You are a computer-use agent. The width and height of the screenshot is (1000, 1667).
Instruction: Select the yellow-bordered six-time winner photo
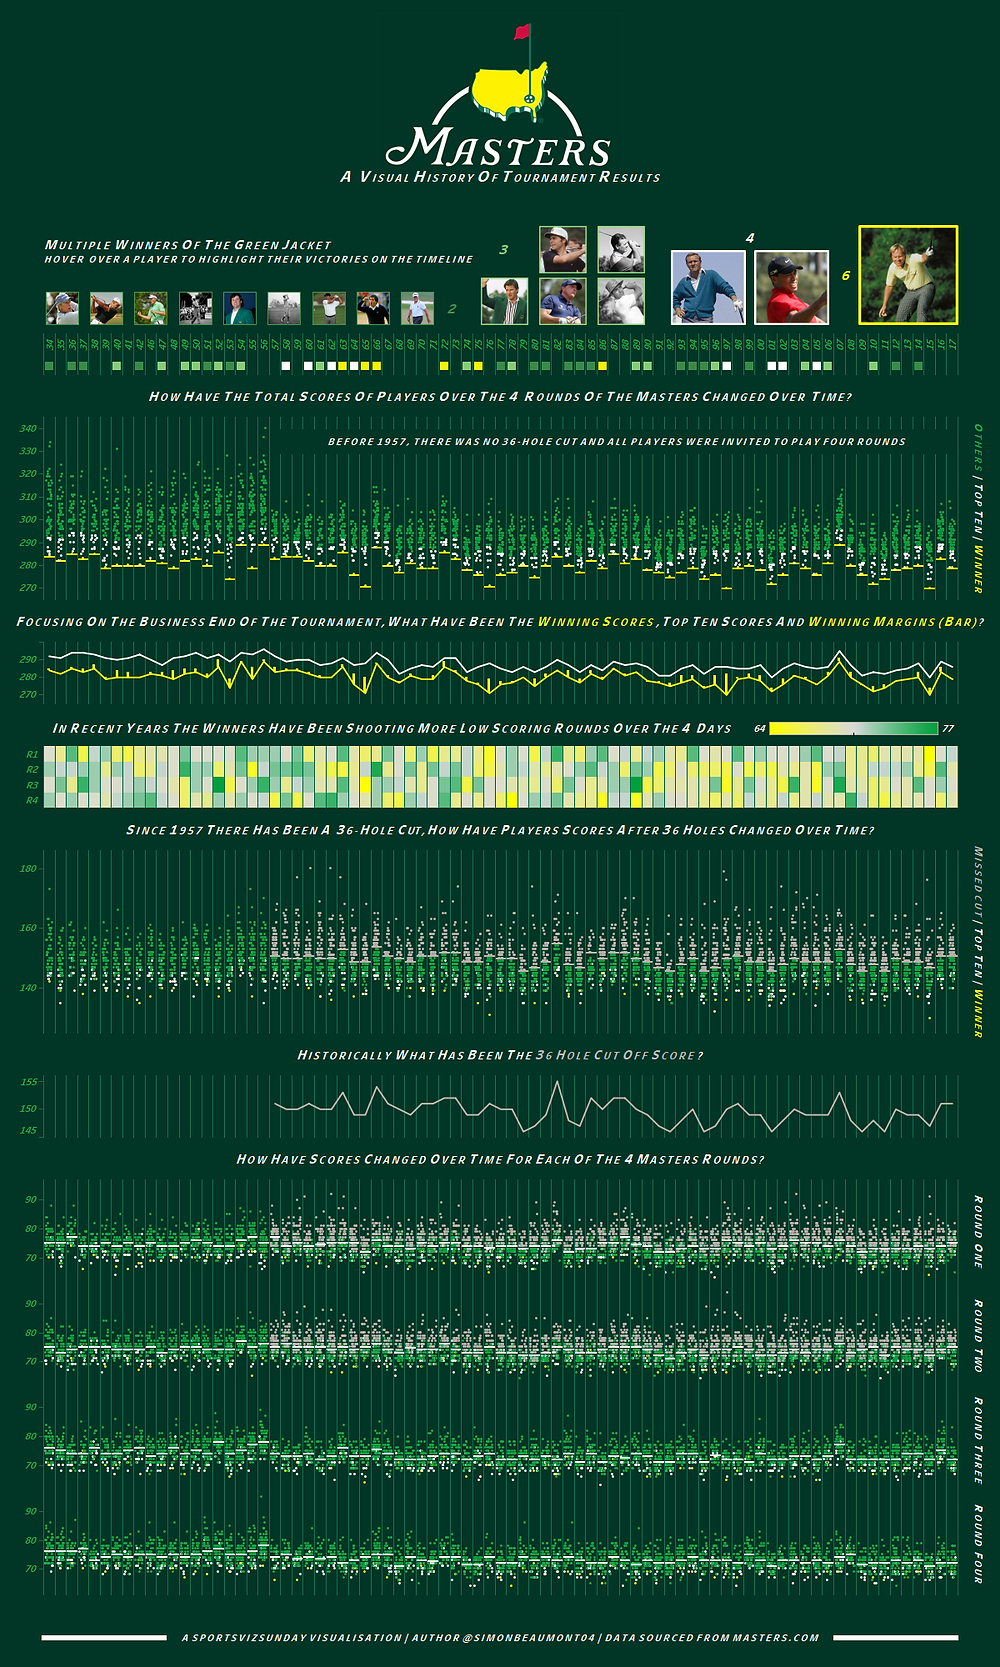tap(909, 275)
